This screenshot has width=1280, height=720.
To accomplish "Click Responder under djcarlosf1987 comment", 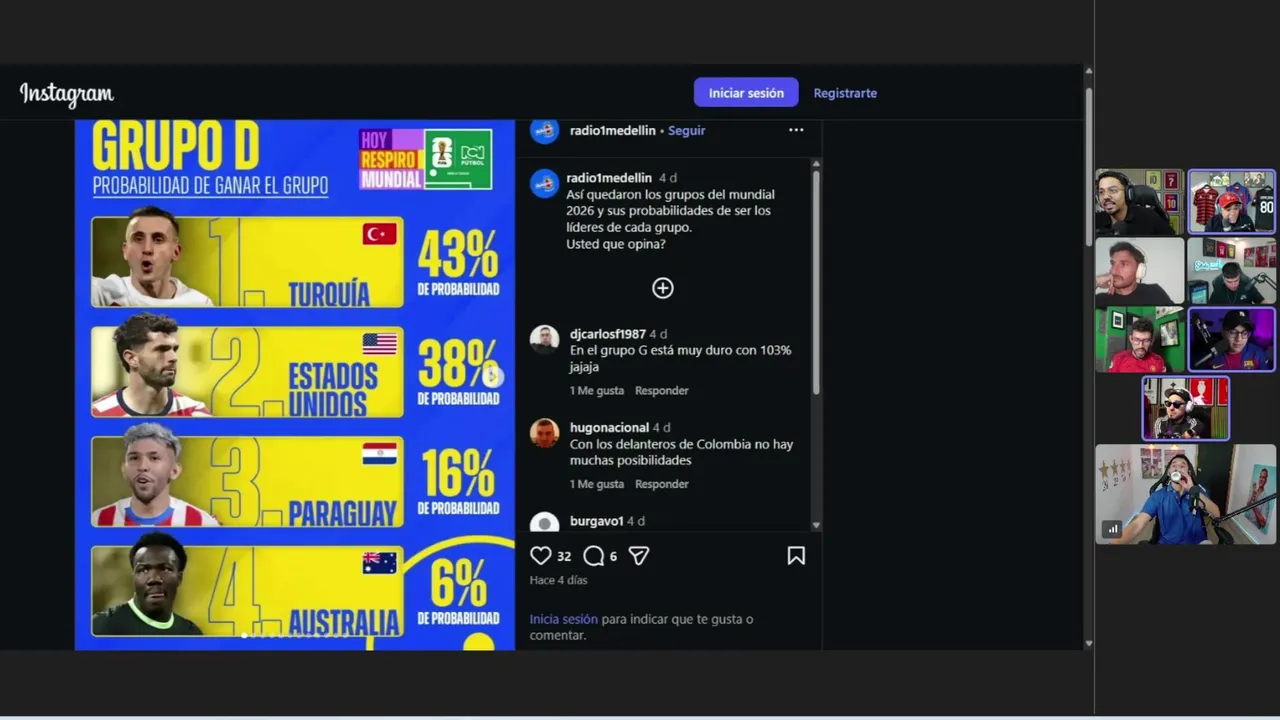I will (662, 391).
